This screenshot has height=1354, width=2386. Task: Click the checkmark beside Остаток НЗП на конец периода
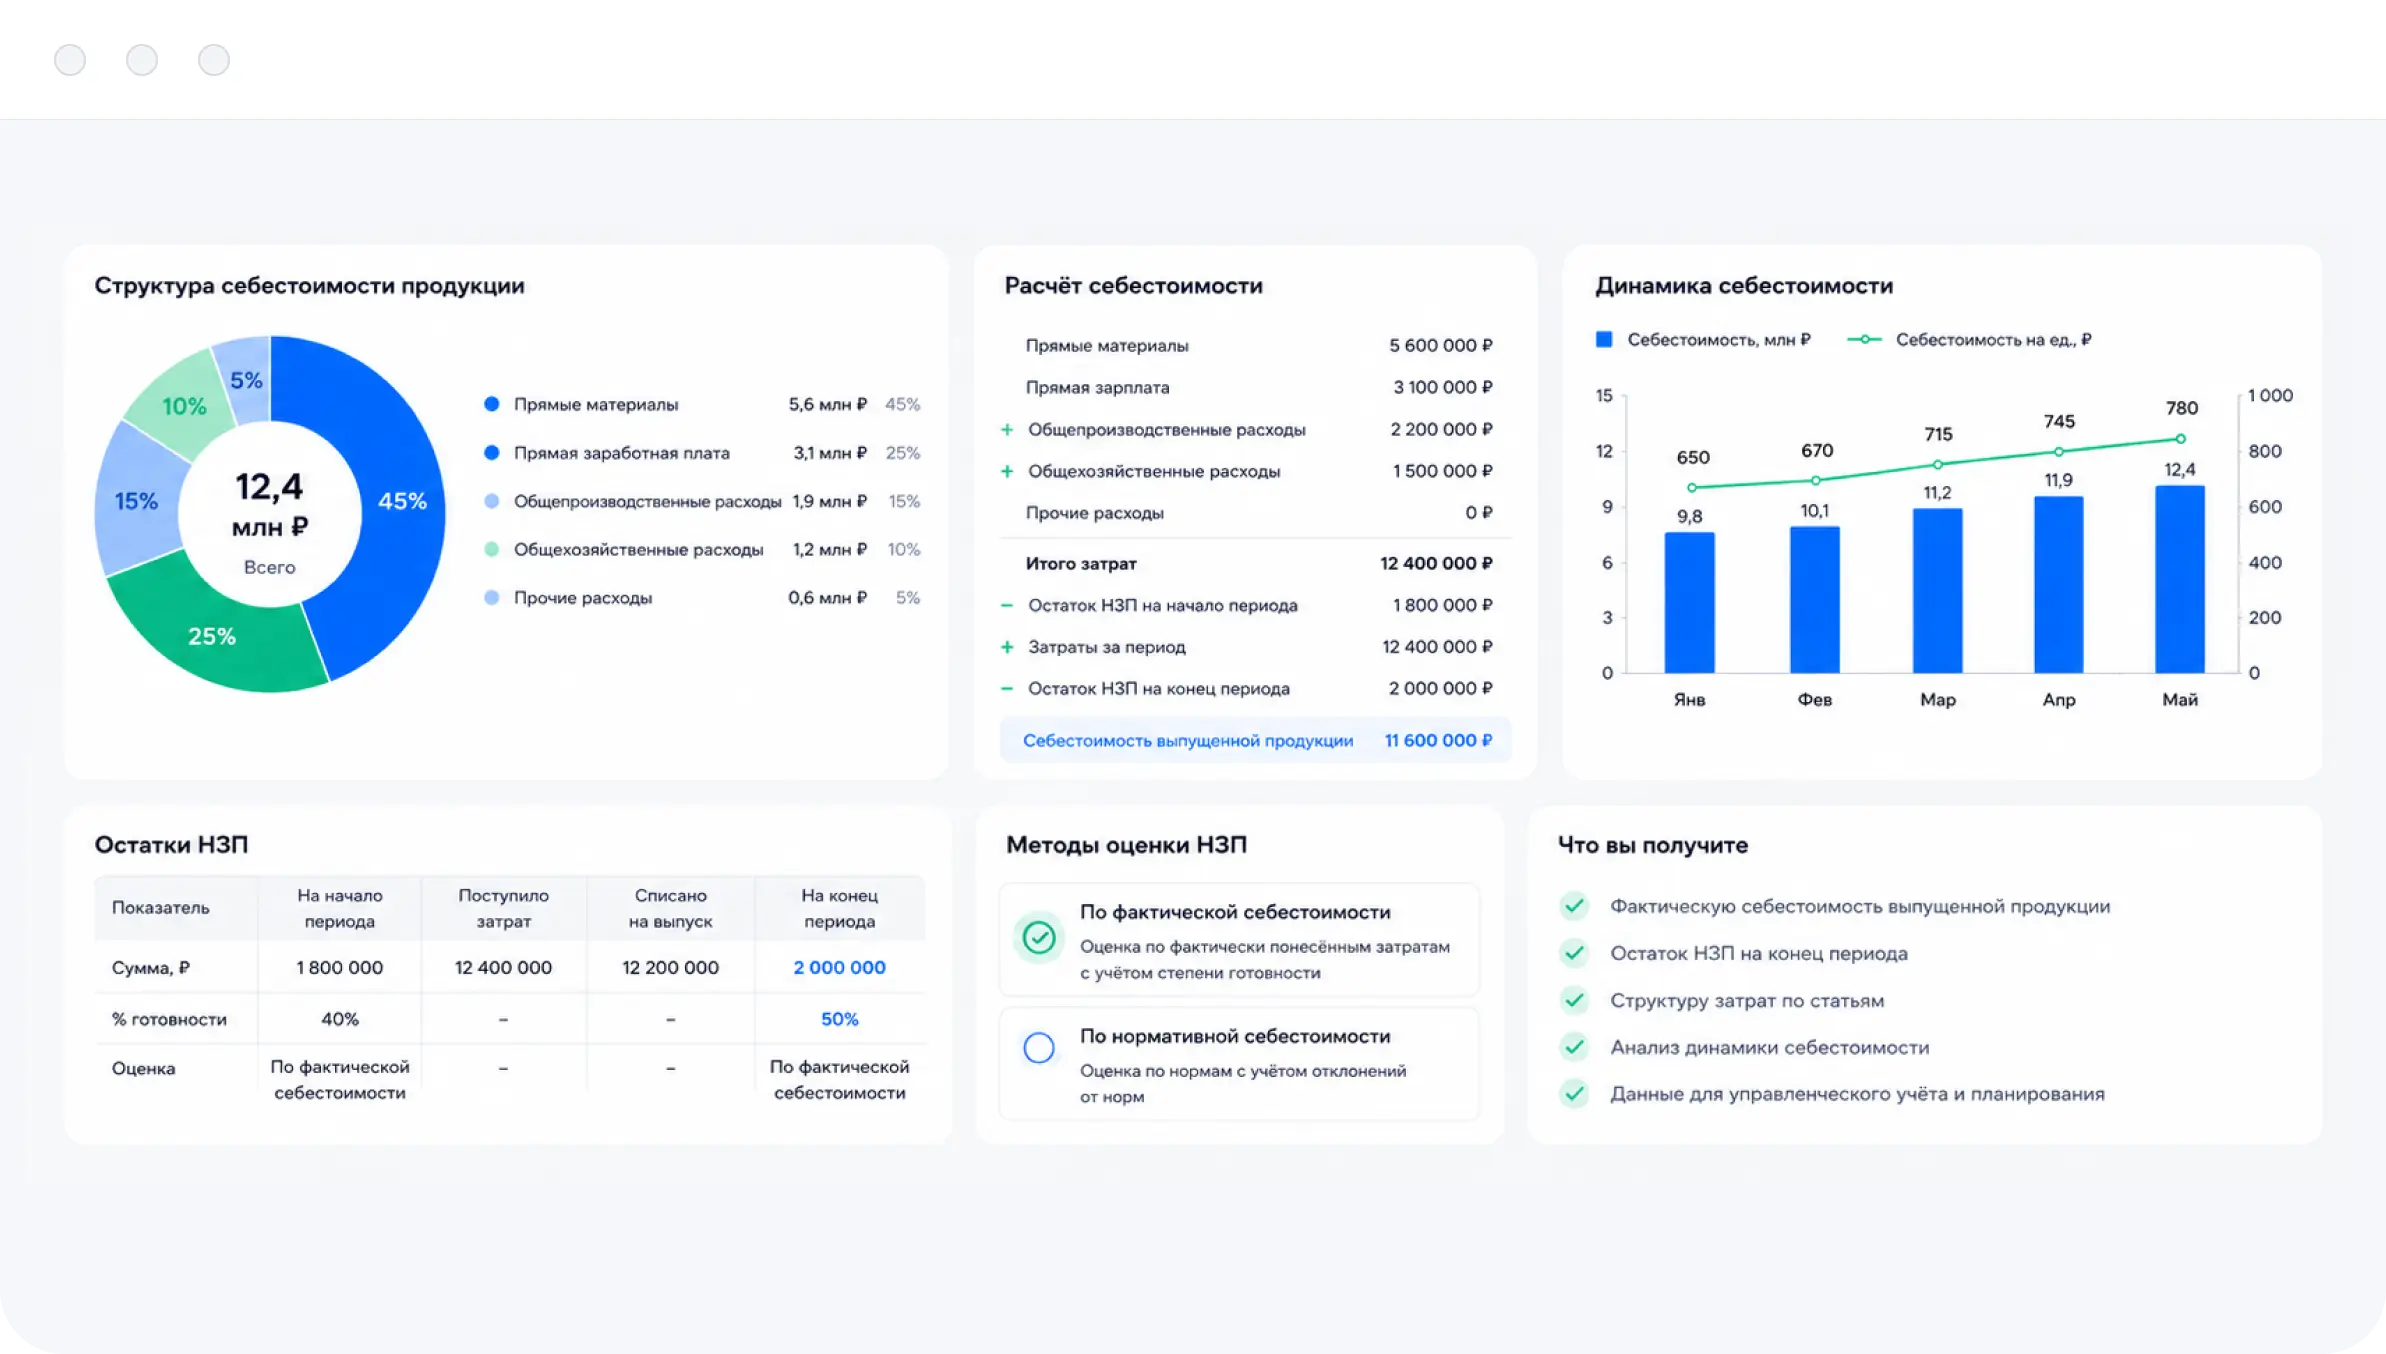point(1574,953)
